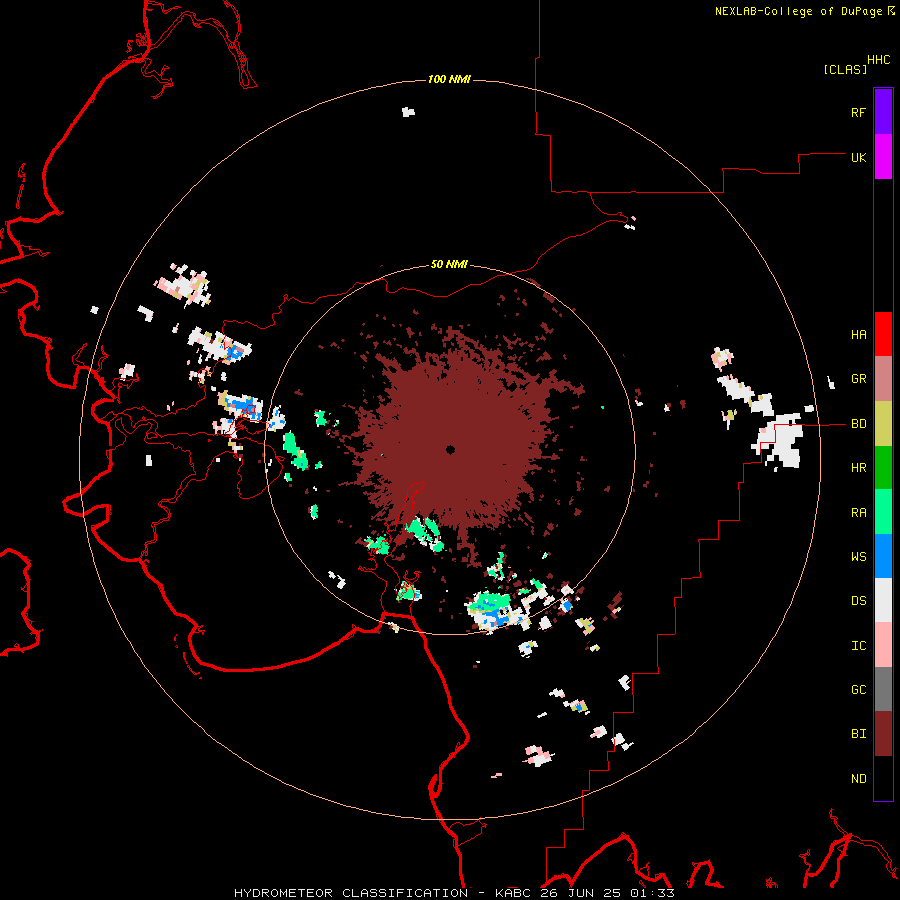The image size is (900, 900).
Task: Click the ND legend label
Action: coord(858,779)
